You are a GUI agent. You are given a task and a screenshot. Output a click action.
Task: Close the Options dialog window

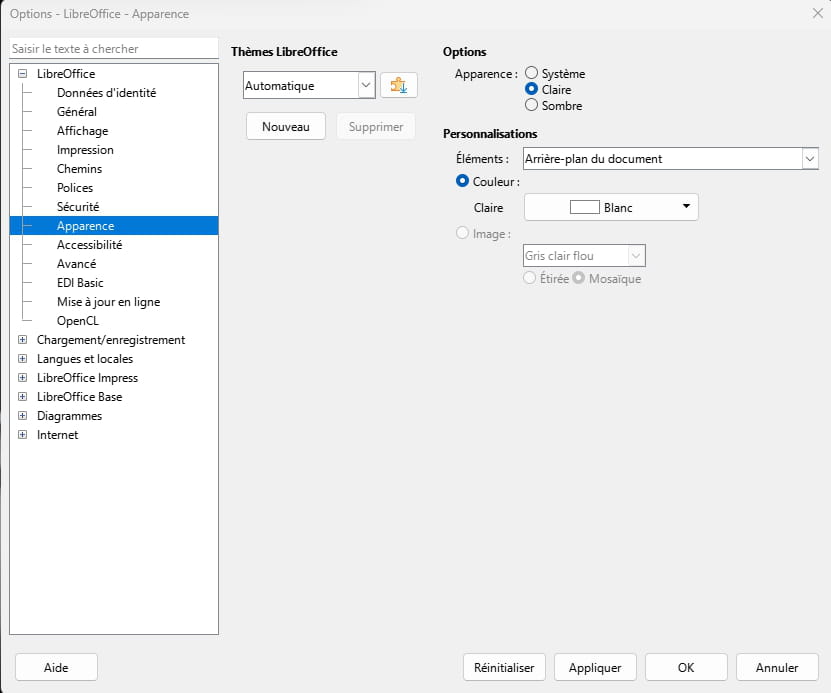[817, 13]
